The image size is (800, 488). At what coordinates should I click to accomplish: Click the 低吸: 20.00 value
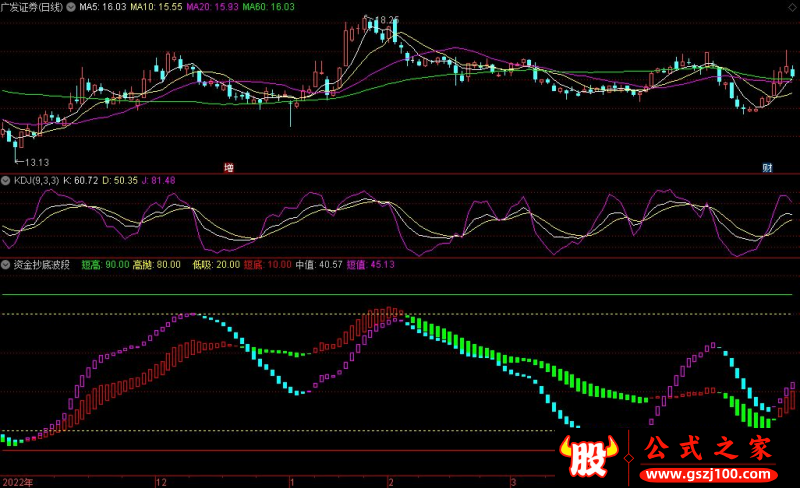[x=216, y=264]
